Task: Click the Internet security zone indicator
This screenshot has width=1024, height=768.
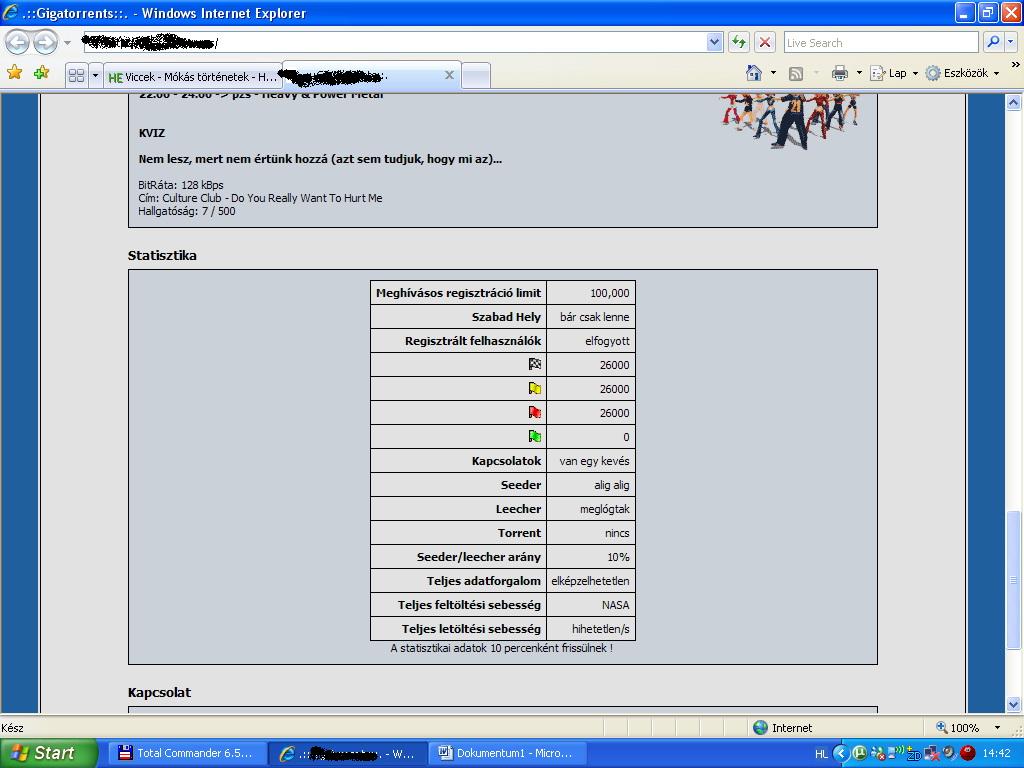Action: pos(782,728)
